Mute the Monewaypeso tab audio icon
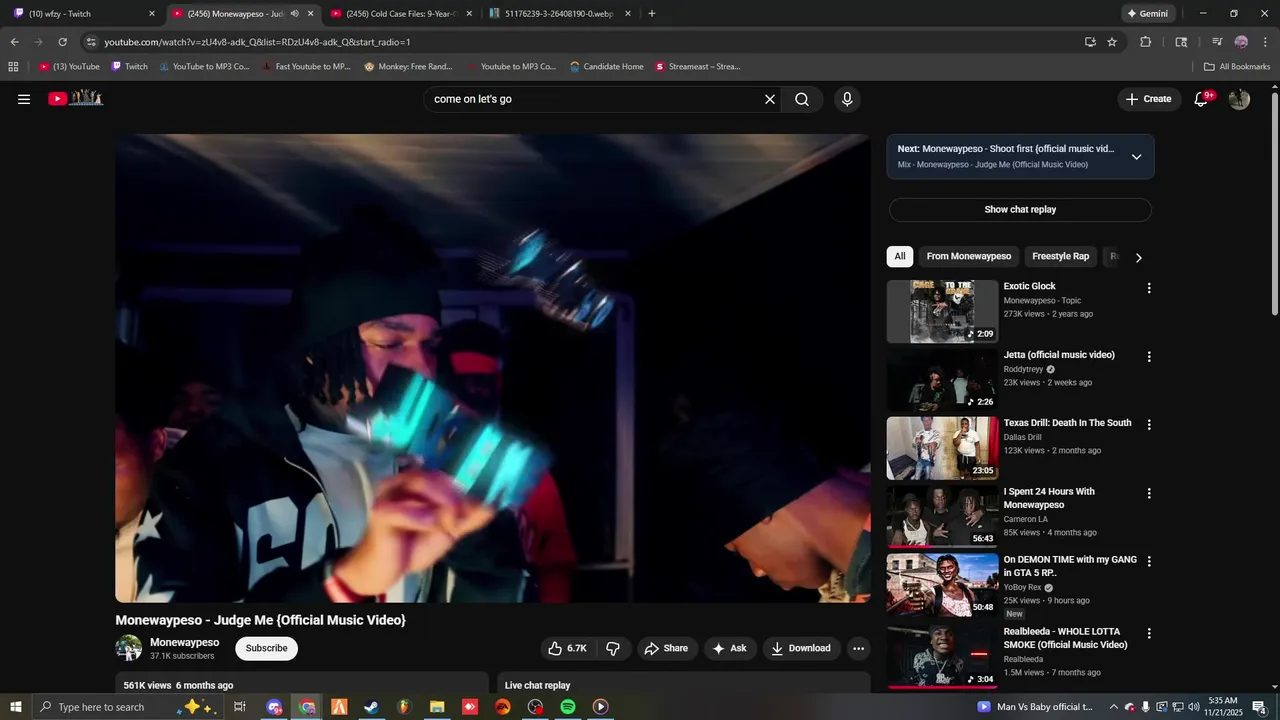Screen dimensions: 1280x720 click(294, 14)
